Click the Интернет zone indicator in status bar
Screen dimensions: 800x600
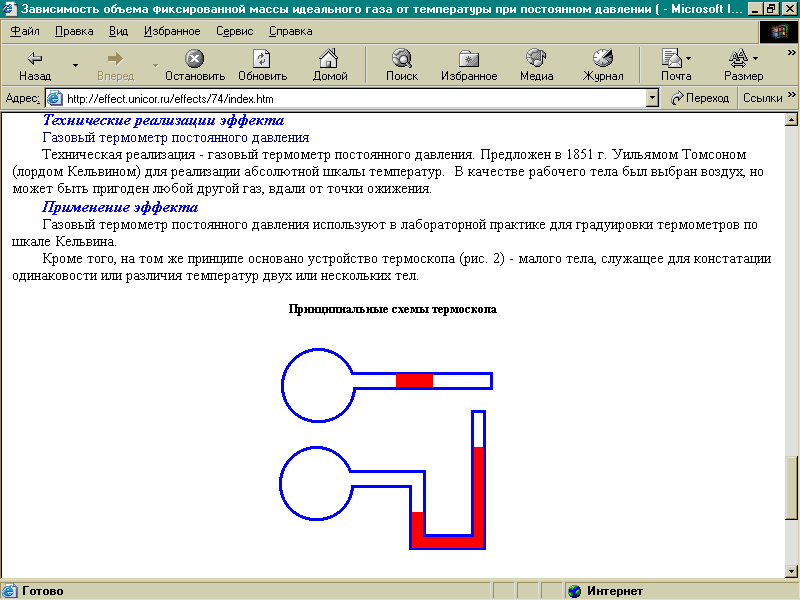[605, 591]
